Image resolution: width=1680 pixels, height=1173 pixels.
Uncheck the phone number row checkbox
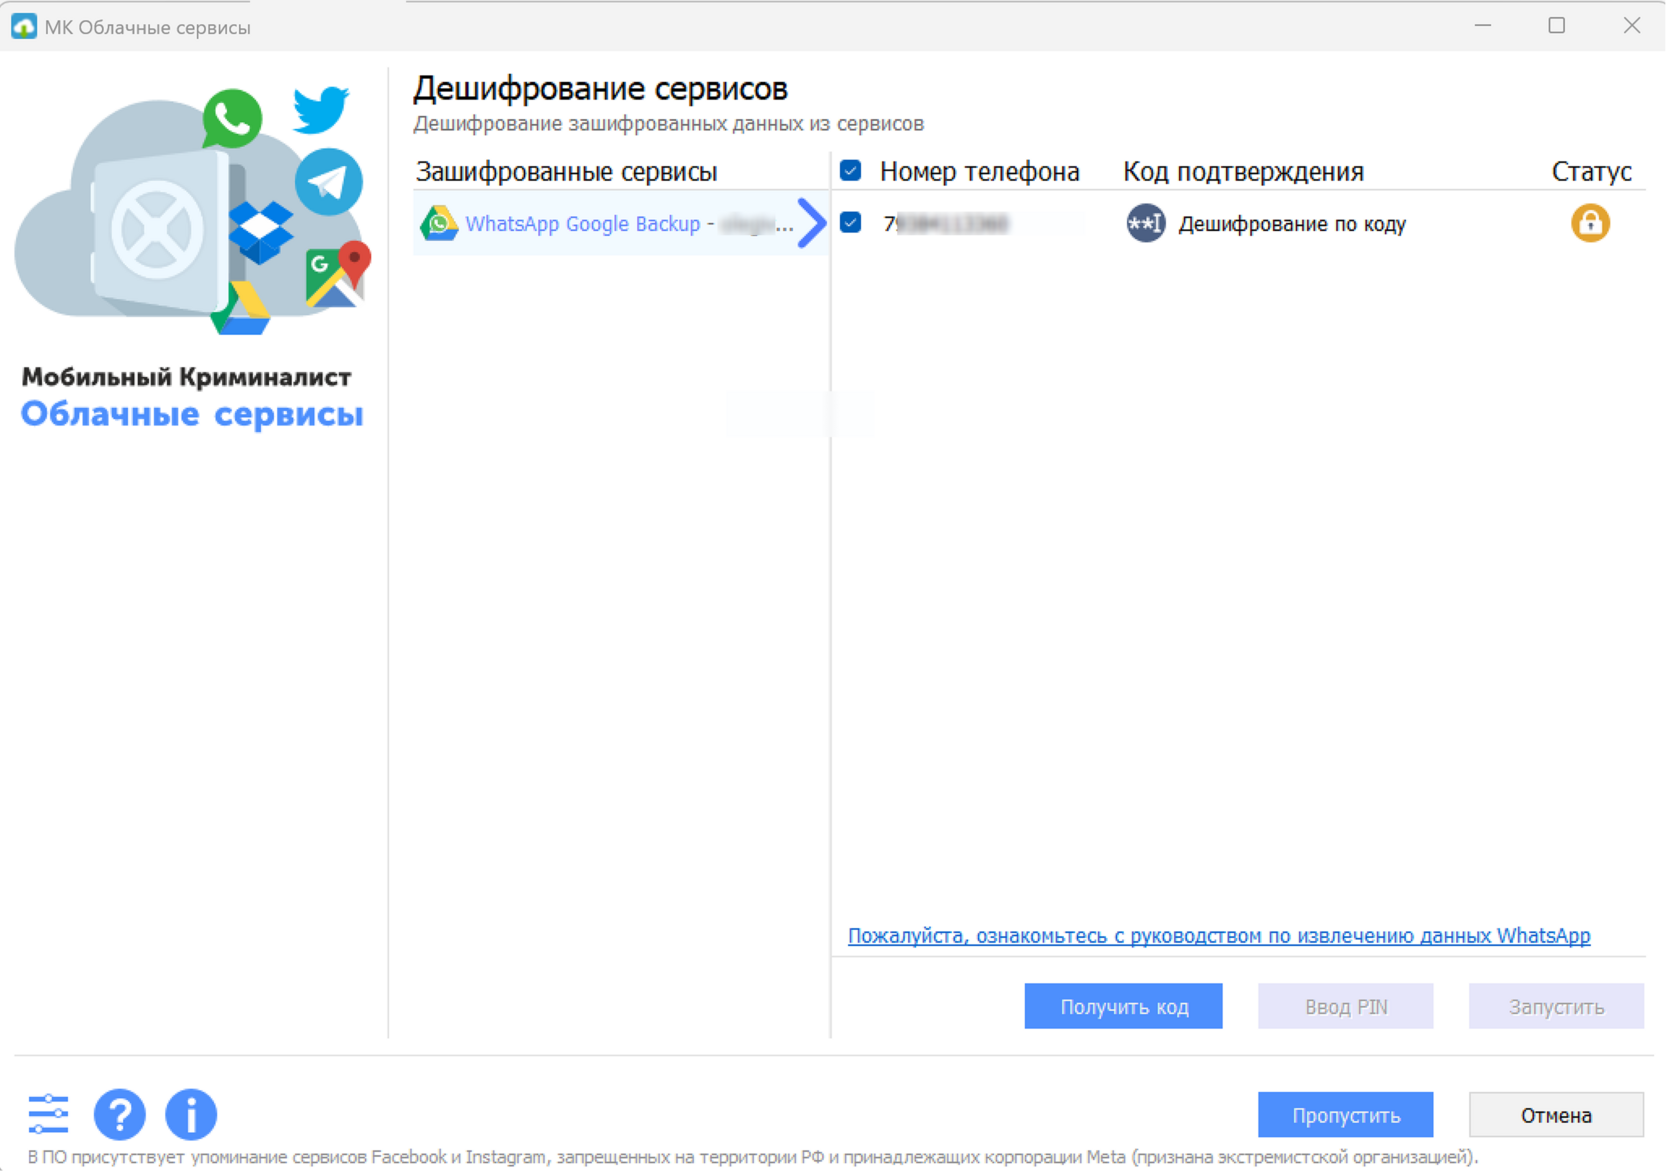[851, 222]
